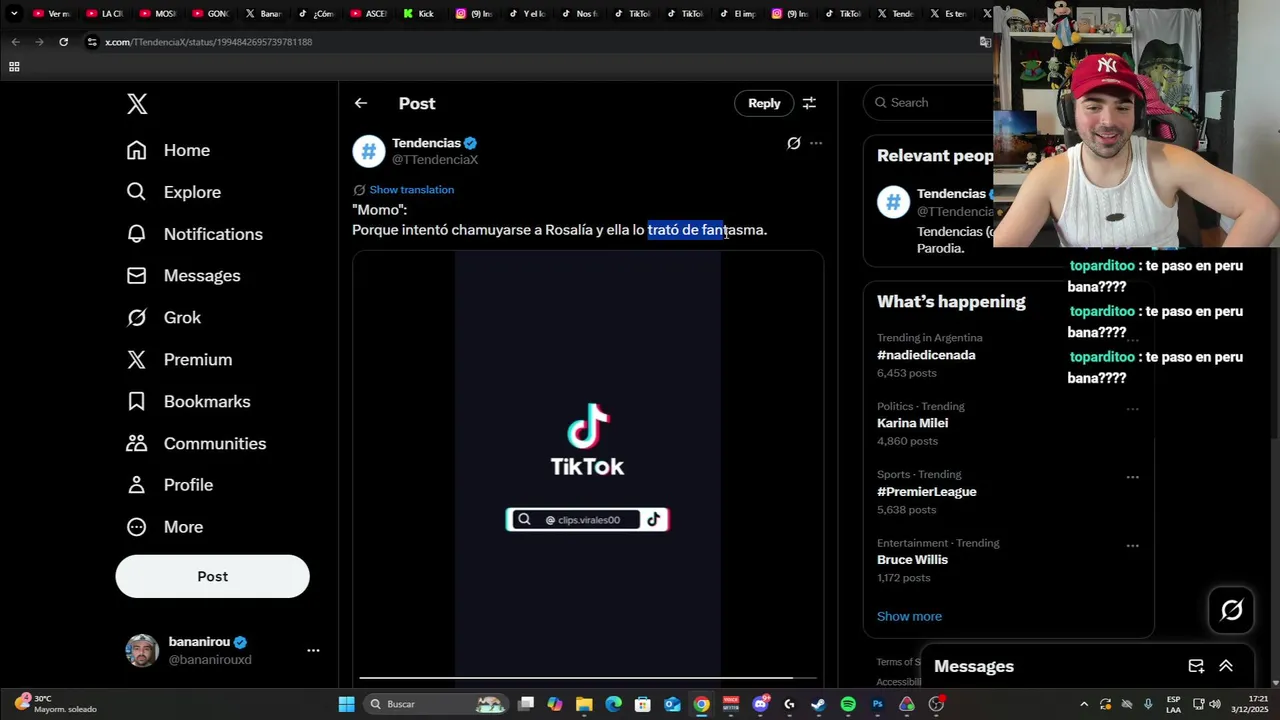The width and height of the screenshot is (1280, 720).
Task: Show hidden system tray icons
Action: [x=1084, y=704]
